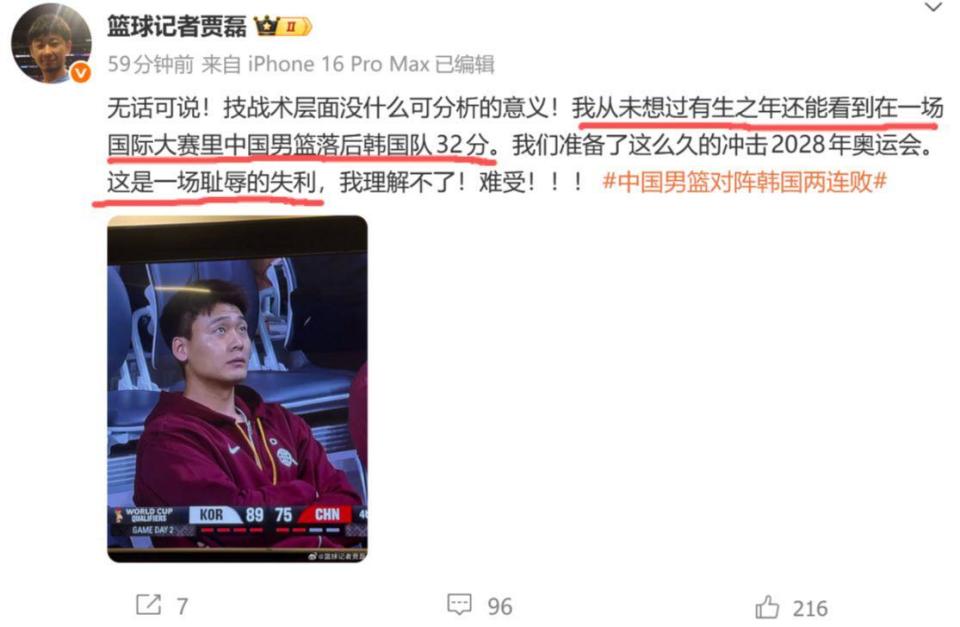960x627 pixels.
Task: Click the 已编辑 edited label
Action: (x=465, y=64)
